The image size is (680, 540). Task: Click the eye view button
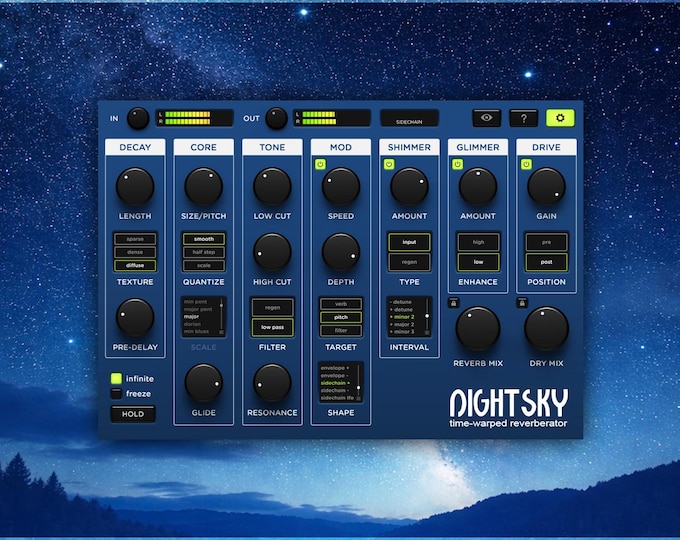pyautogui.click(x=486, y=118)
